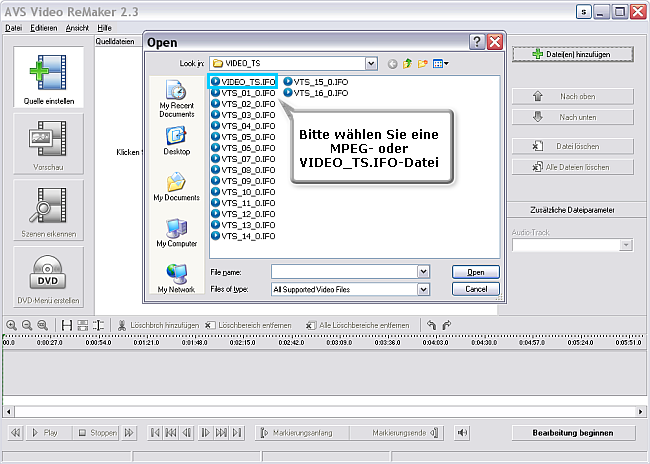
Task: Open the Editieren menu
Action: [x=44, y=28]
